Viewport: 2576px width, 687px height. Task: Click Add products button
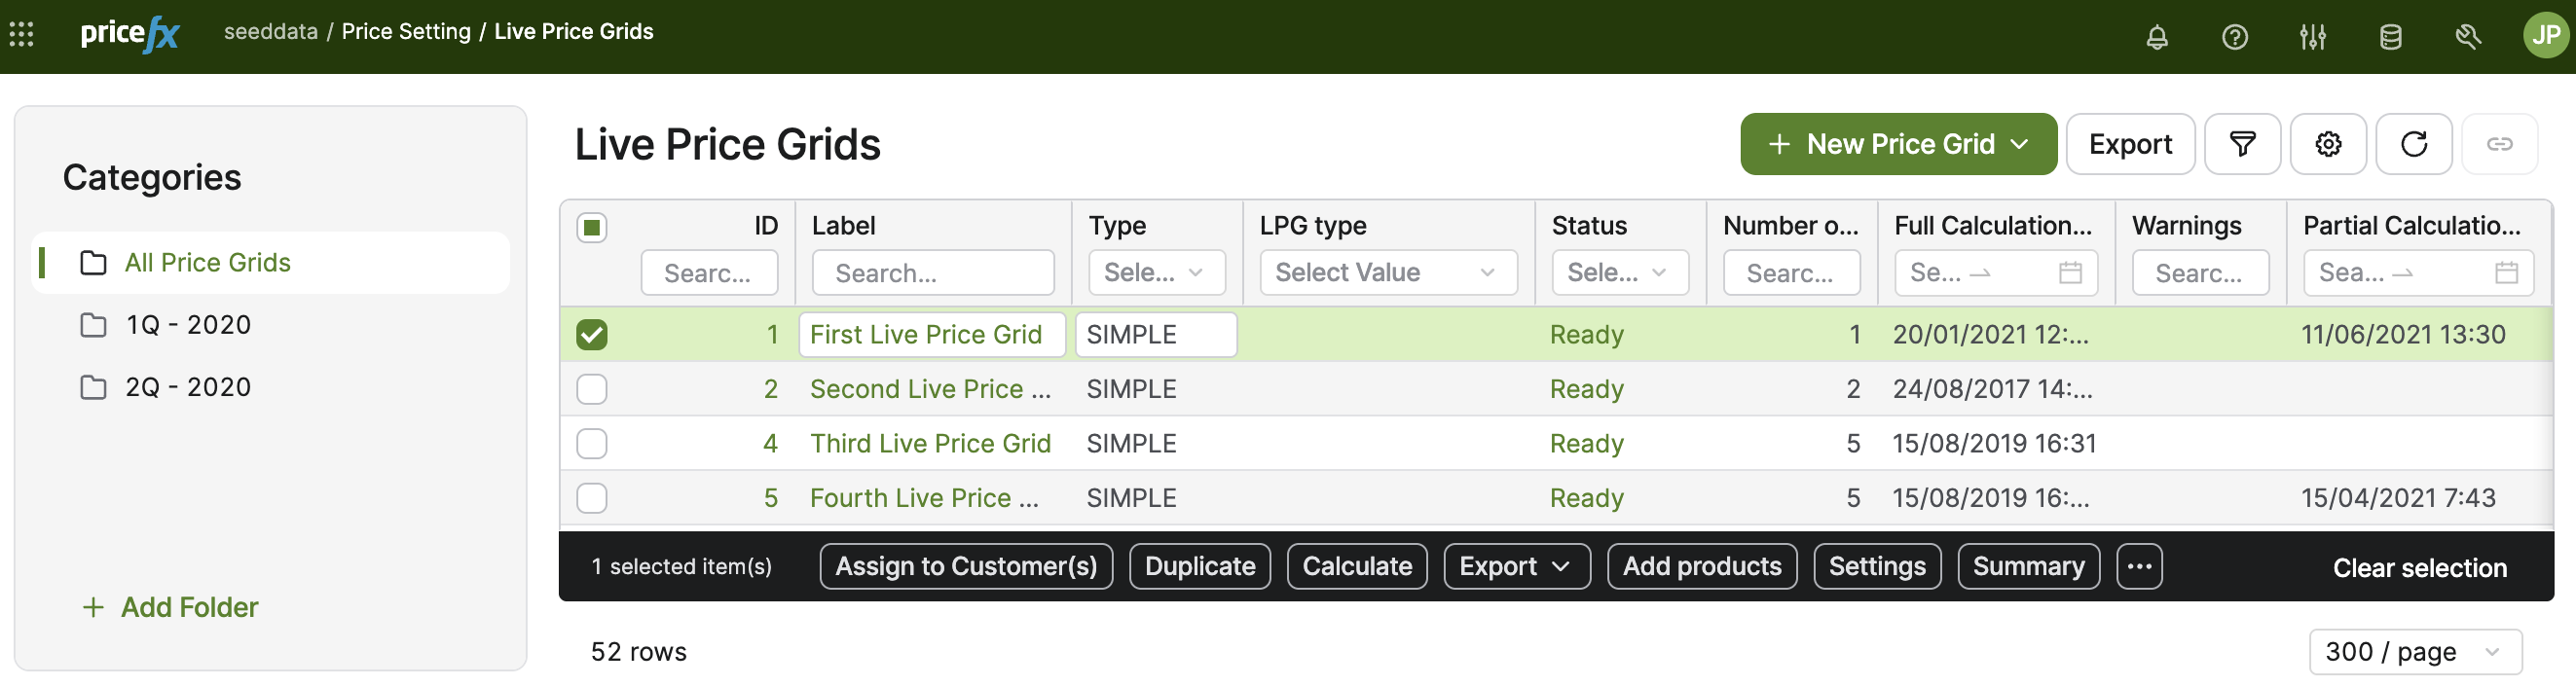[x=1702, y=566]
